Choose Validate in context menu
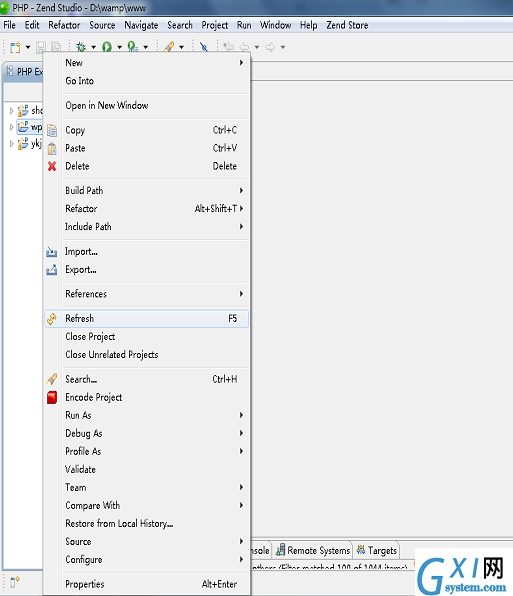The image size is (513, 596). click(147, 469)
